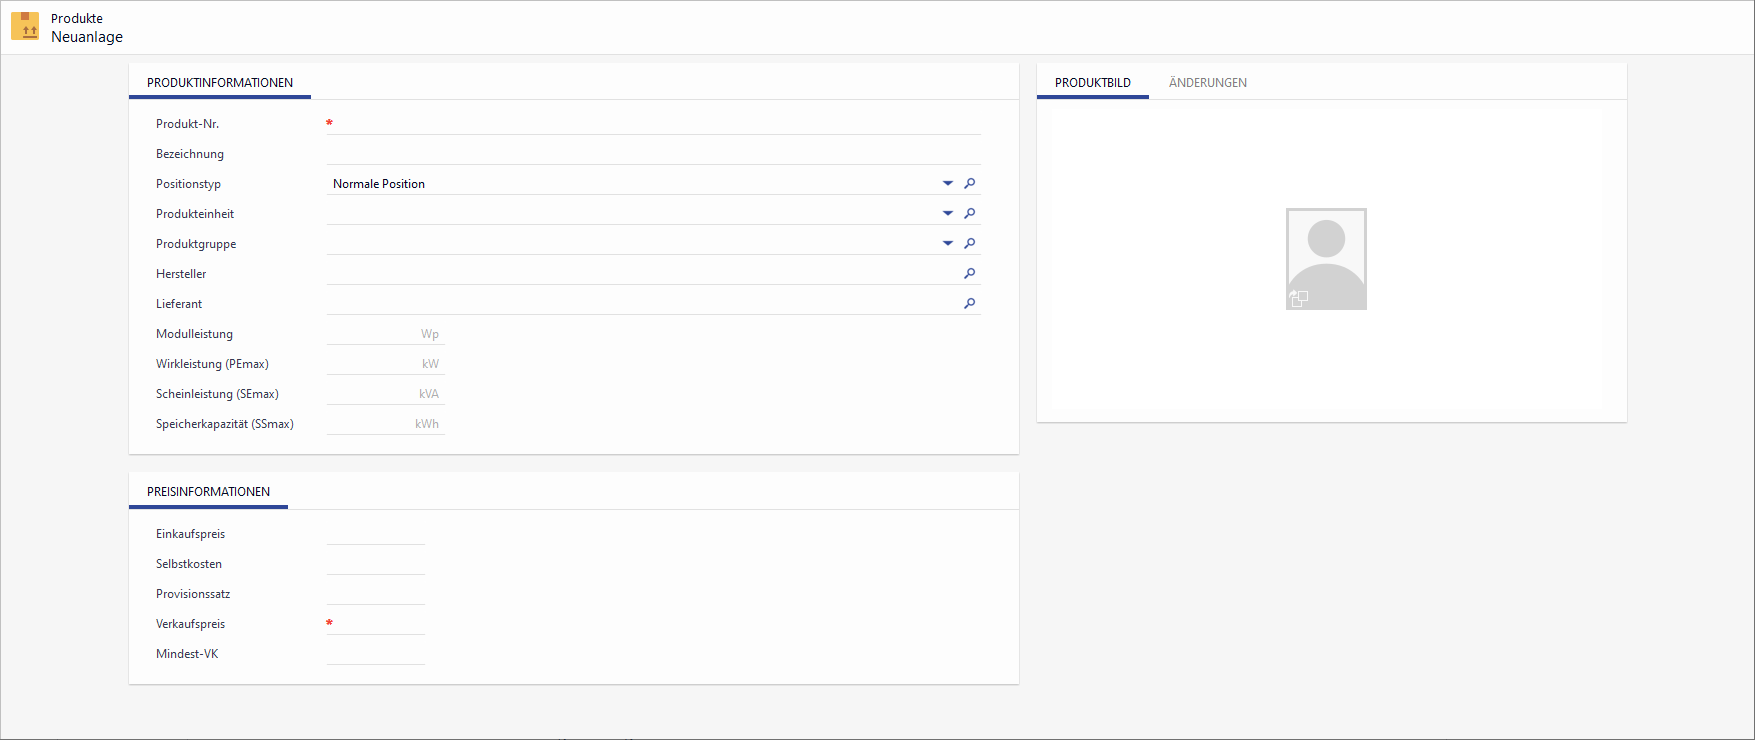Click the Produkte package icon in header

tap(25, 26)
